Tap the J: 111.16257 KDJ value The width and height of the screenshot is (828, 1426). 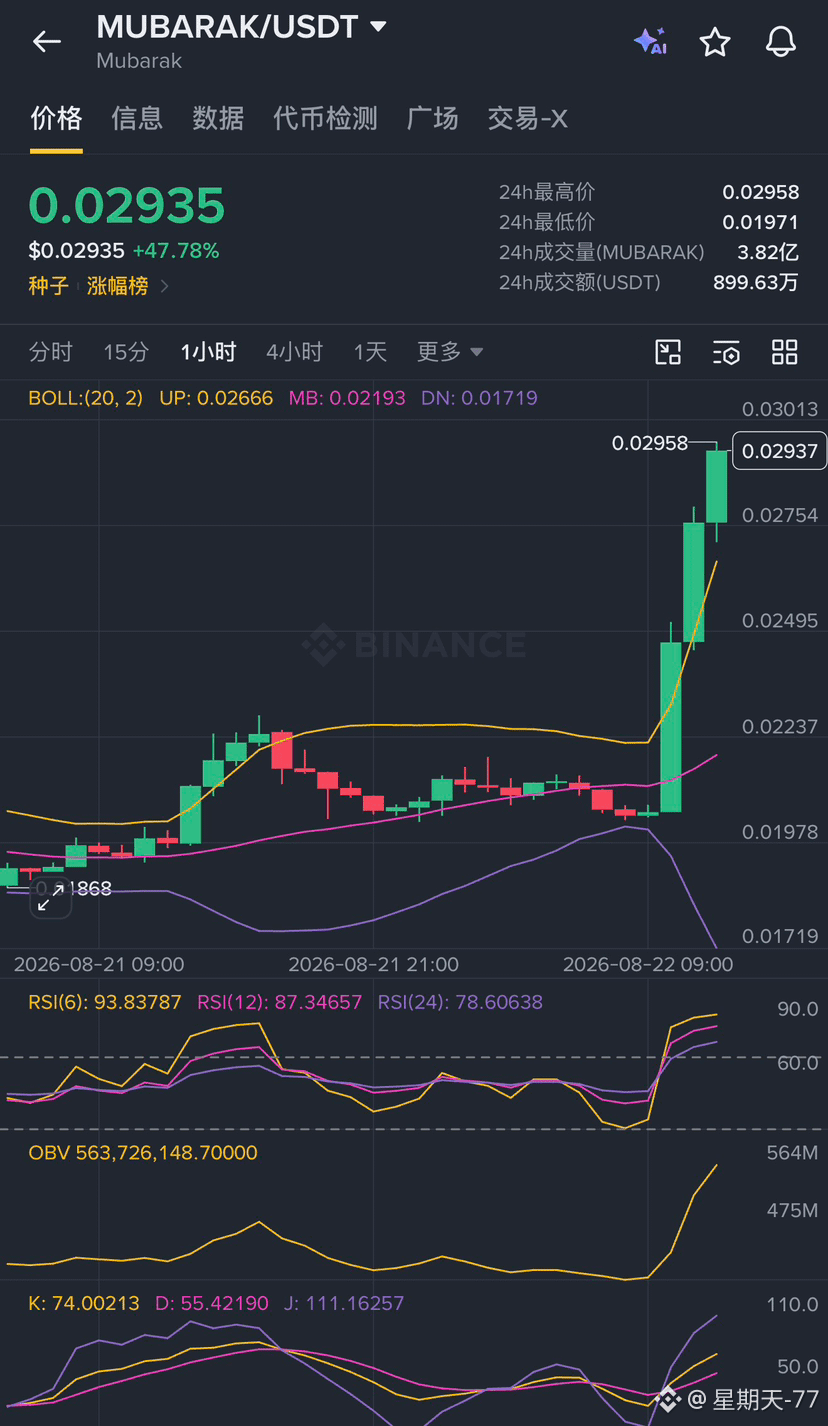point(344,1303)
